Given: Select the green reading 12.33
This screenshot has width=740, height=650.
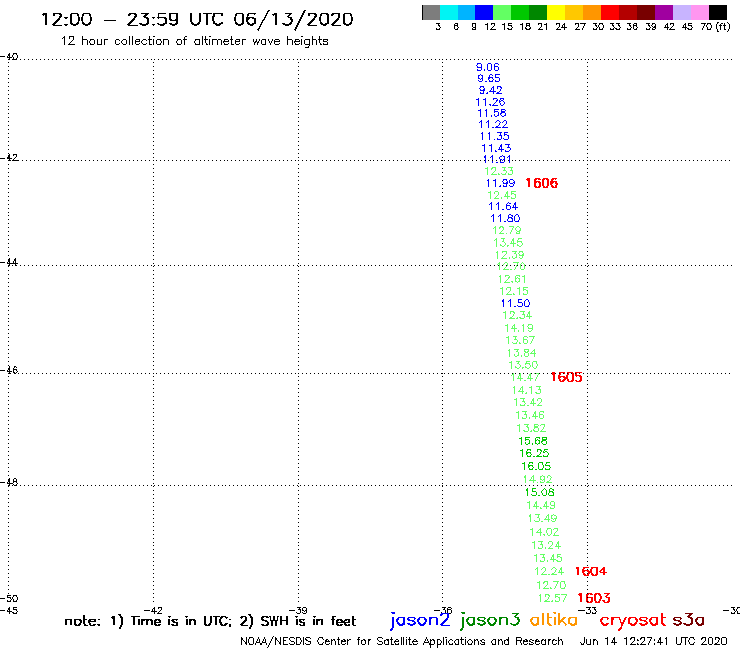Looking at the screenshot, I should point(499,171).
